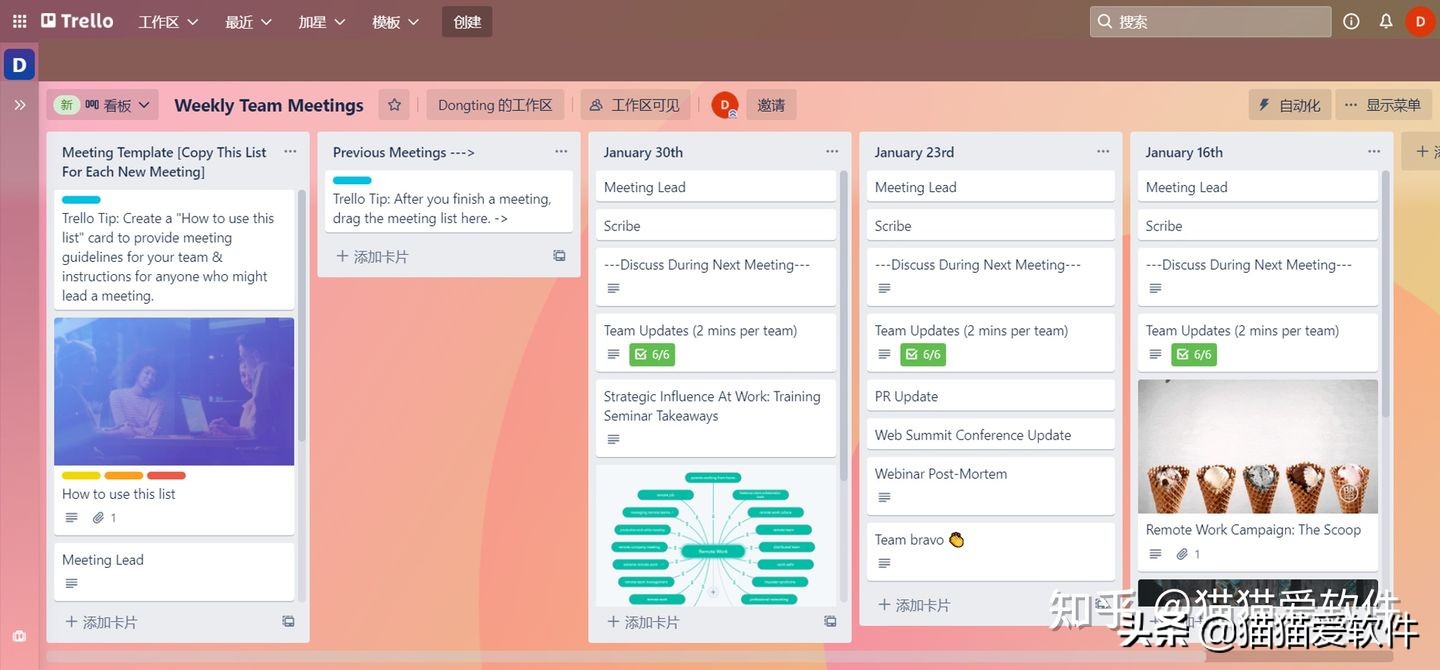Expand the left sidebar chevrons
Screen dimensions: 1440x670
pyautogui.click(x=19, y=105)
